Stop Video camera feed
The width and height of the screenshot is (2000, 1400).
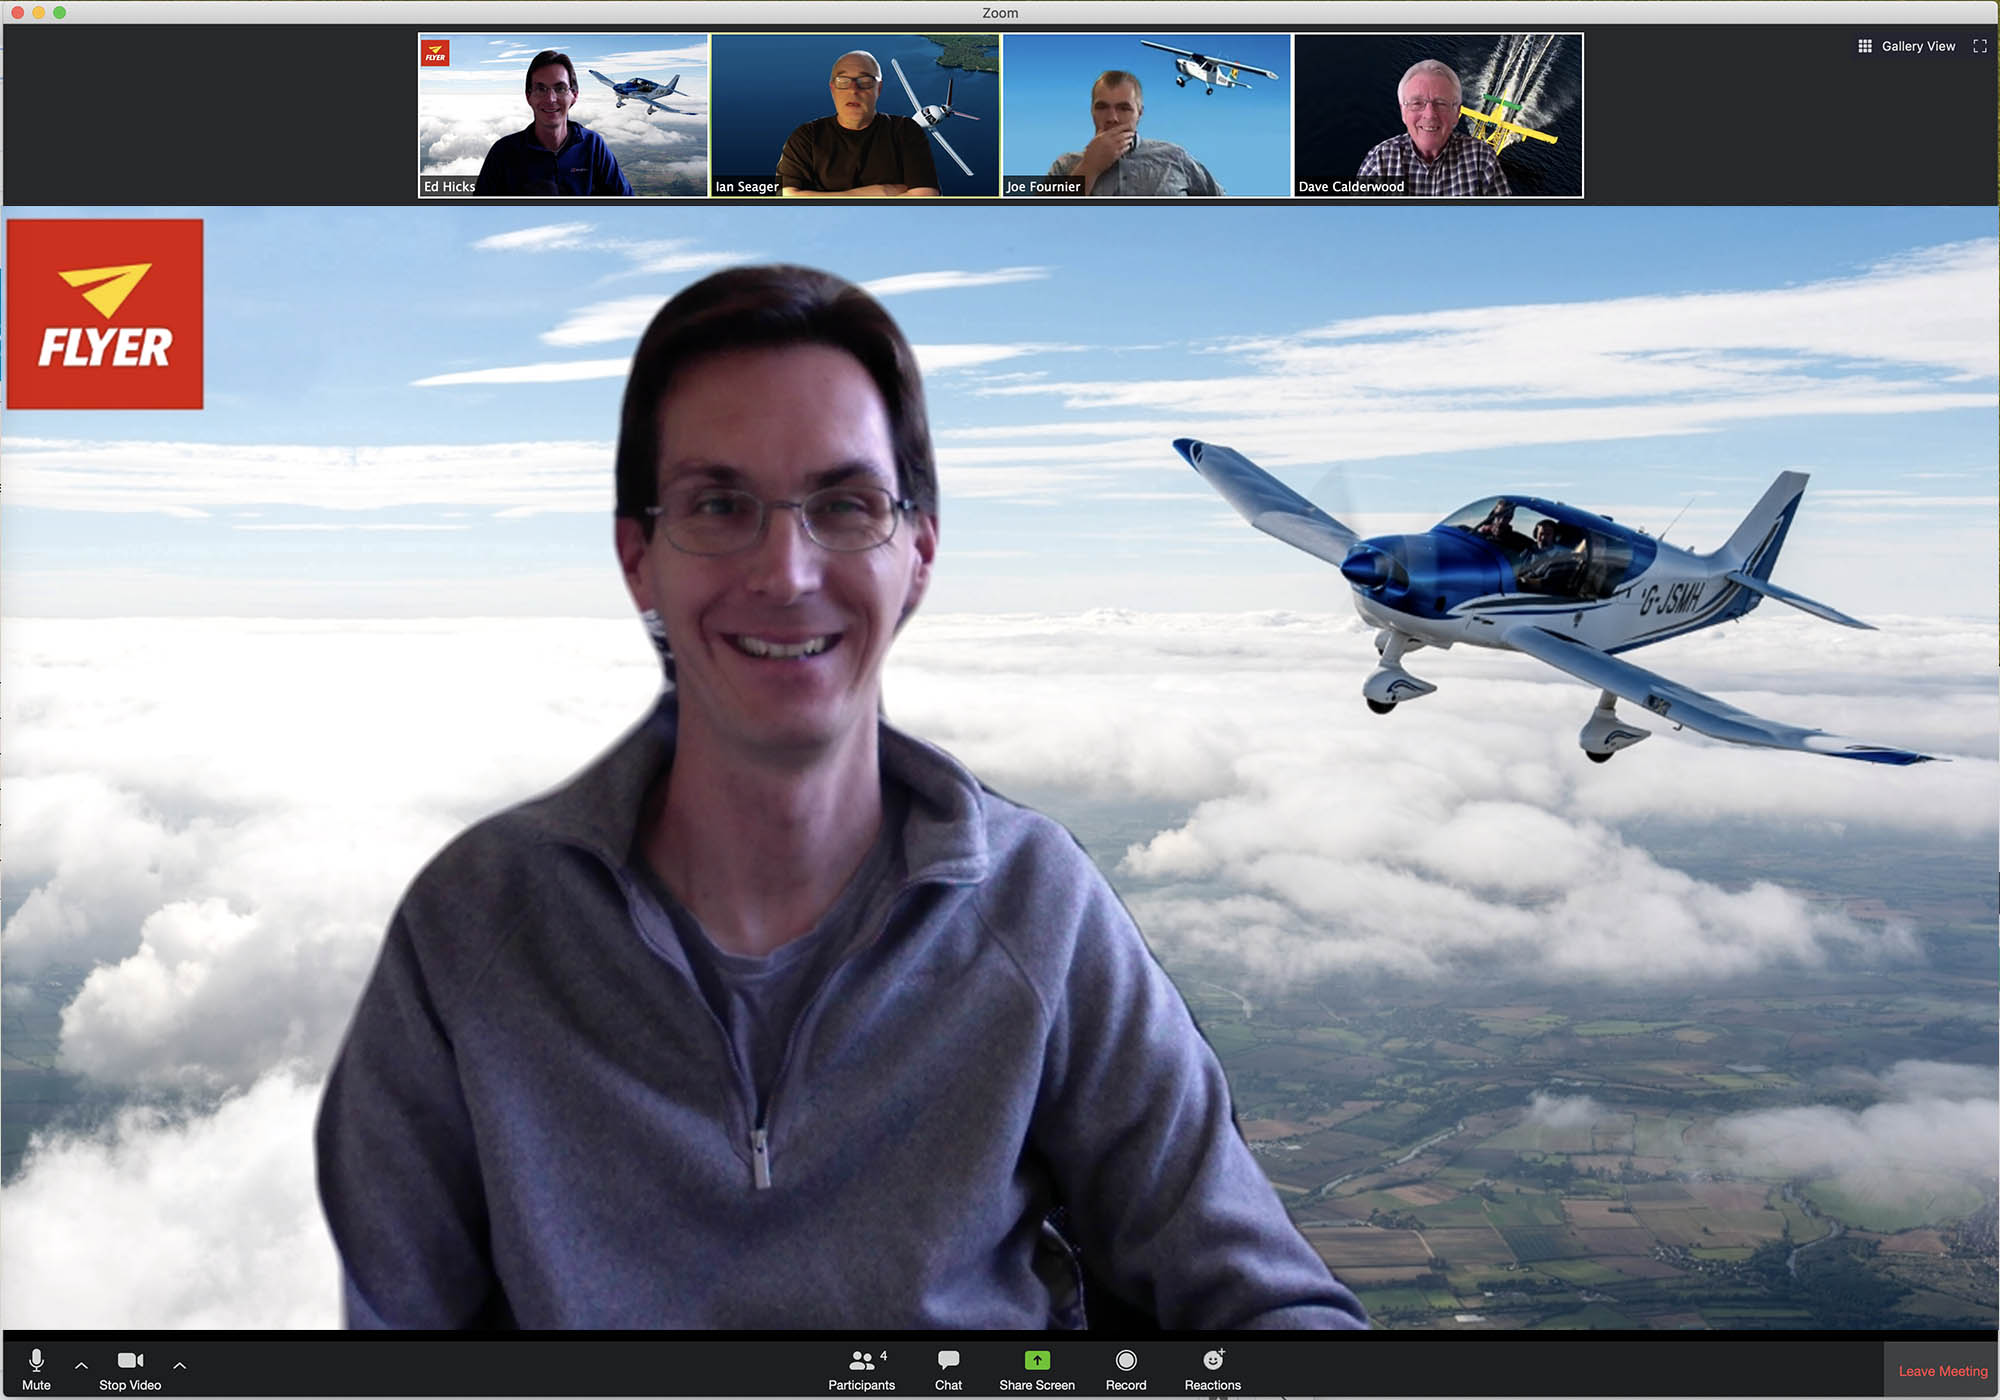[x=130, y=1369]
